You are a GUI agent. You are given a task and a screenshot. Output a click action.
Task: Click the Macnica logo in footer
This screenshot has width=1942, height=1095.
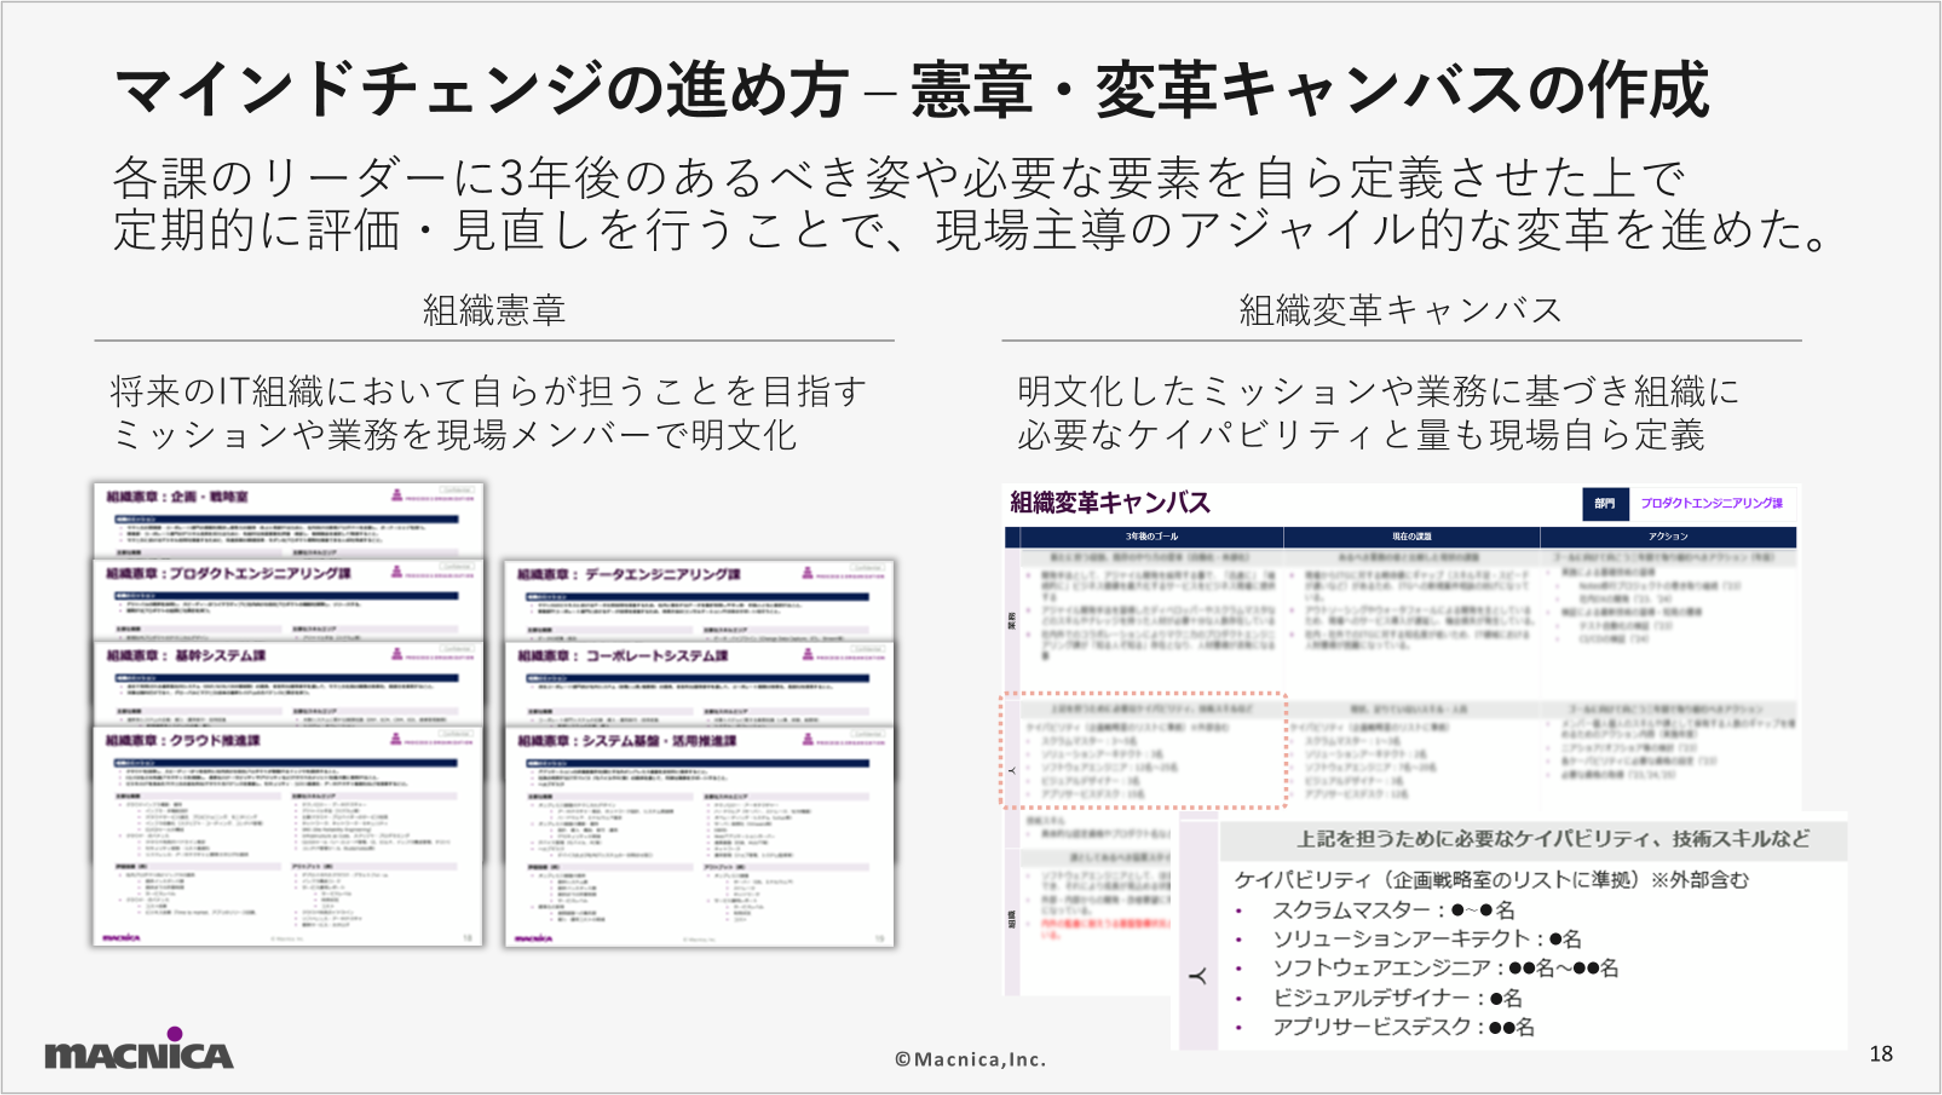pyautogui.click(x=139, y=1050)
